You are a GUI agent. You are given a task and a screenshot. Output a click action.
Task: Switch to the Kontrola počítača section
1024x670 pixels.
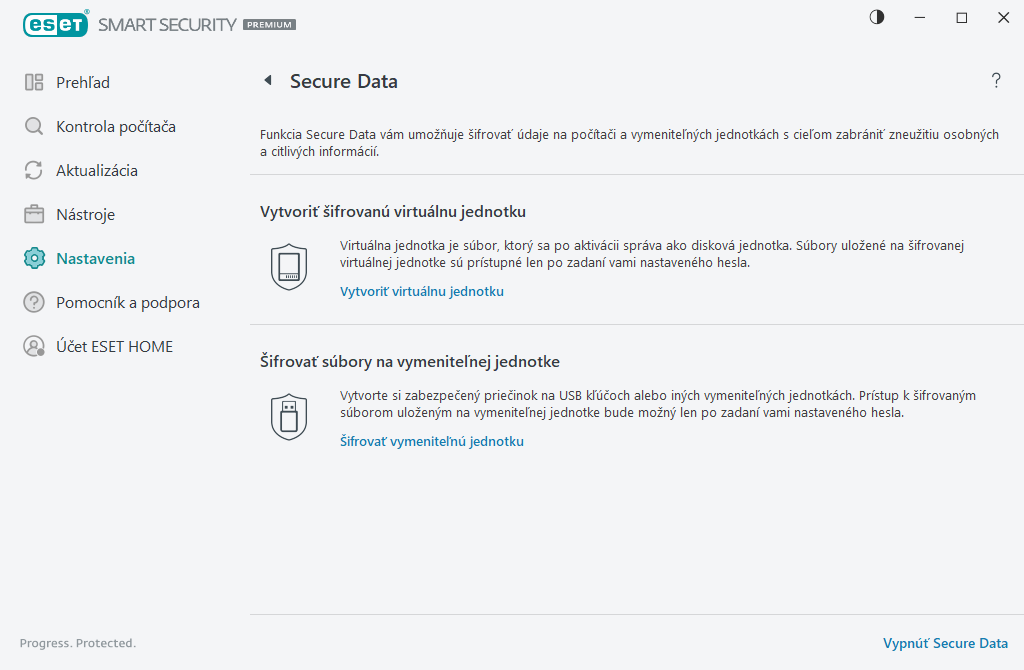(x=118, y=126)
